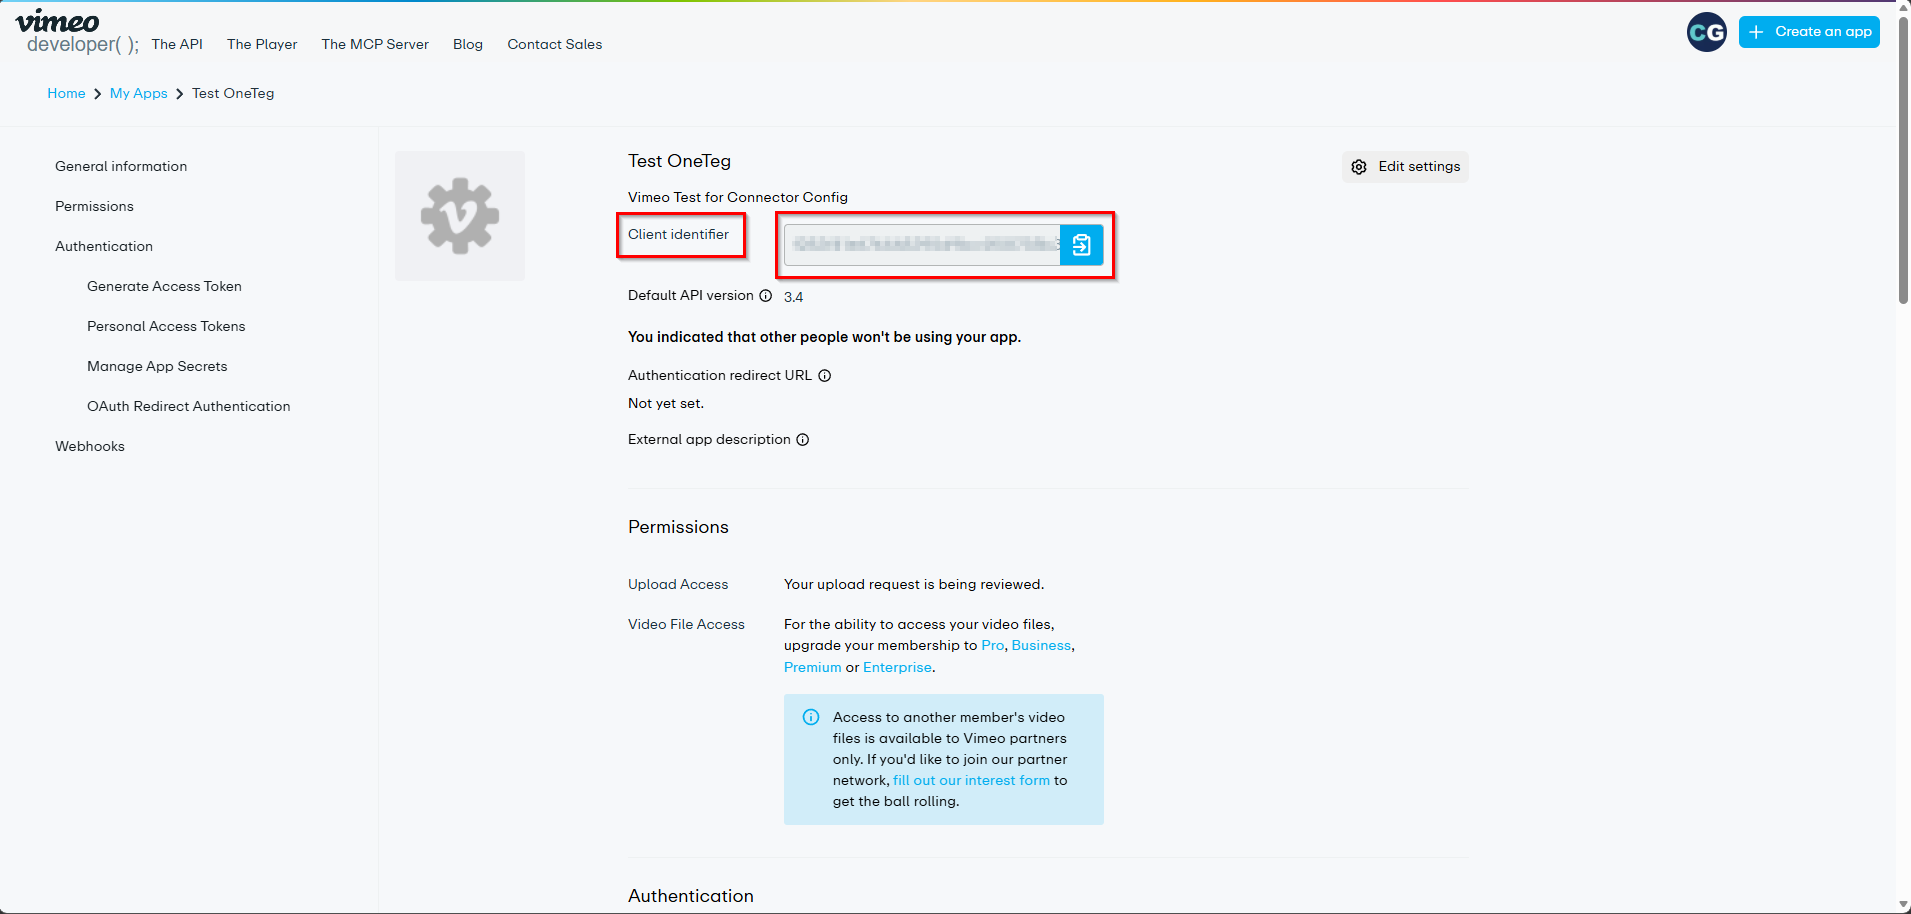The height and width of the screenshot is (914, 1911).
Task: Click the Client identifier label
Action: click(x=678, y=234)
